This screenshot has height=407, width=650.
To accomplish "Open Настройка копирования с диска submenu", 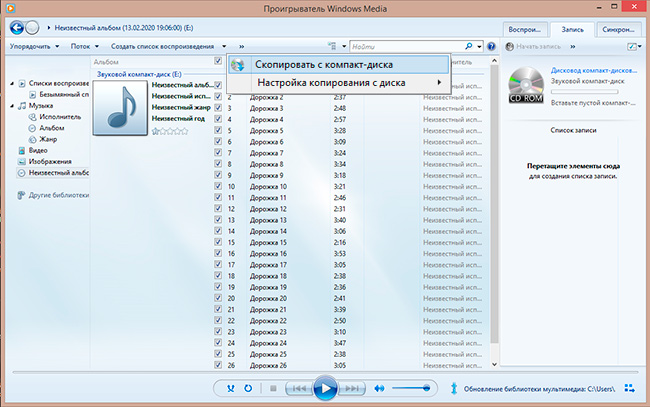I will coord(338,83).
